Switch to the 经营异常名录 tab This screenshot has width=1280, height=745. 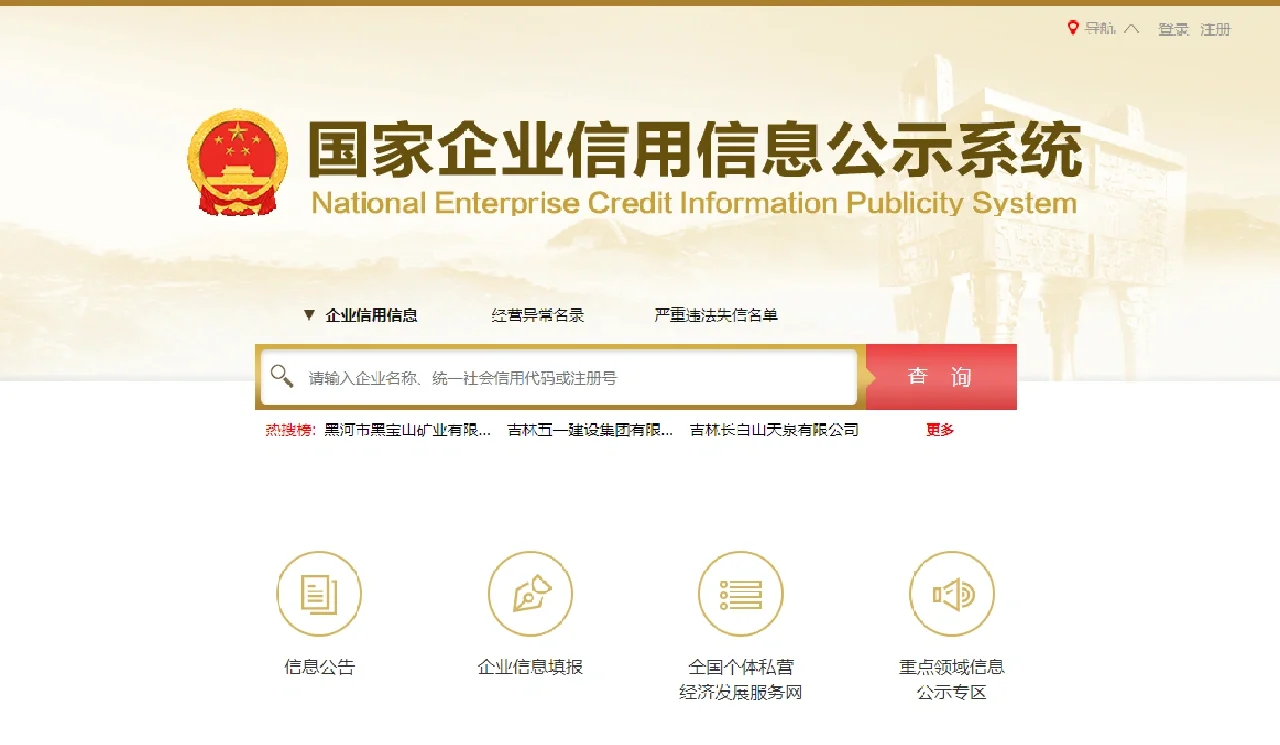point(538,315)
